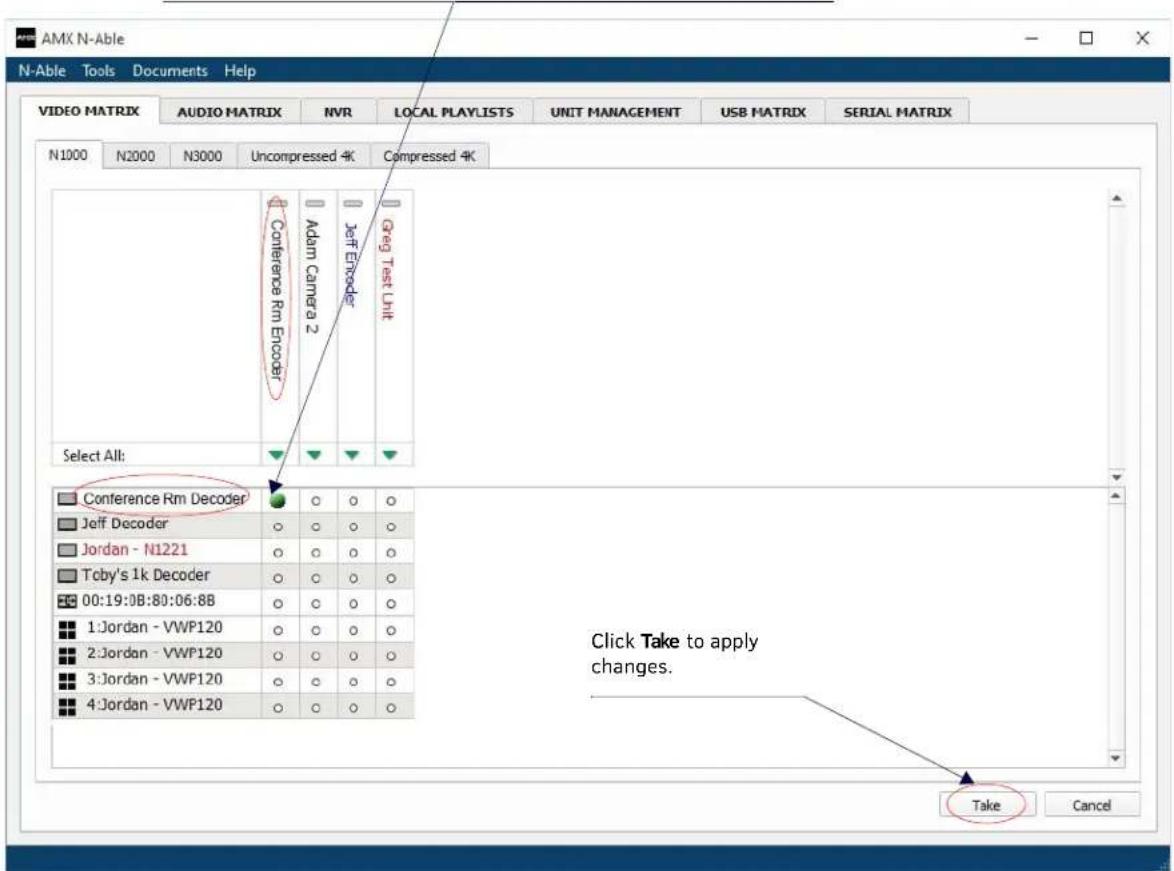Select the N3000 sub-tab
Image resolution: width=1174 pixels, height=871 pixels.
pyautogui.click(x=203, y=156)
